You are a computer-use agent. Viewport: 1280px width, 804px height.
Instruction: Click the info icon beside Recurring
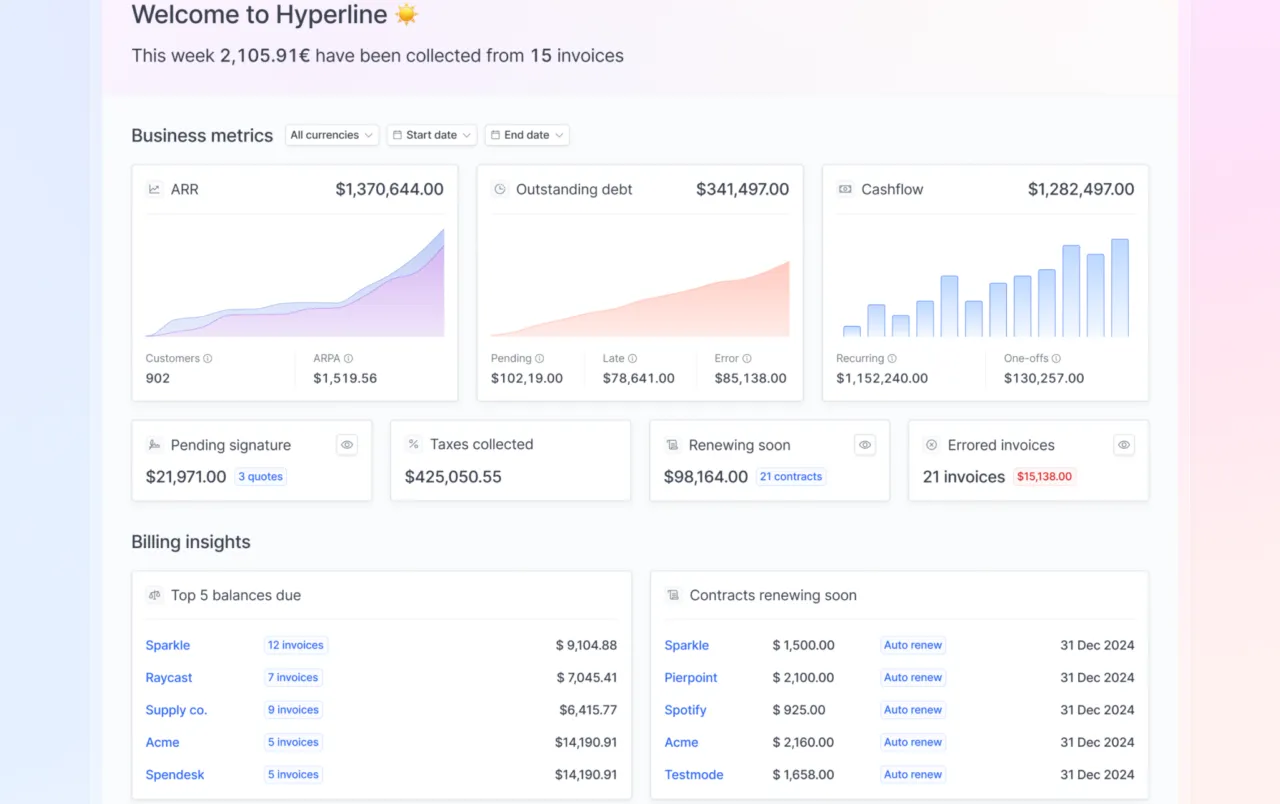click(x=892, y=358)
